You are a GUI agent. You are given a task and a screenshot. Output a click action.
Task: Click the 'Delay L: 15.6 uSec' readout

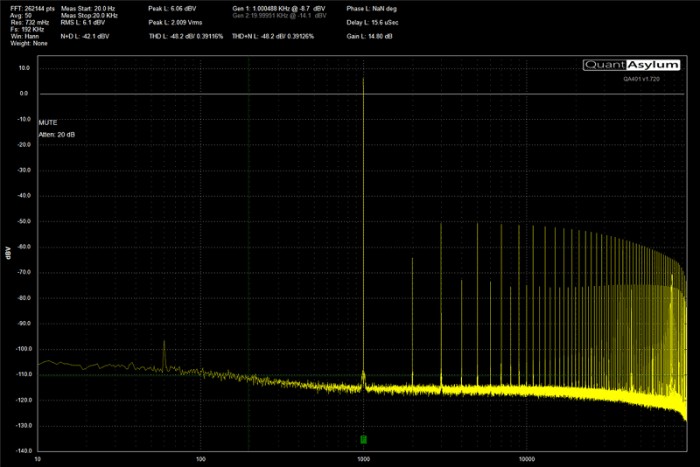372,22
